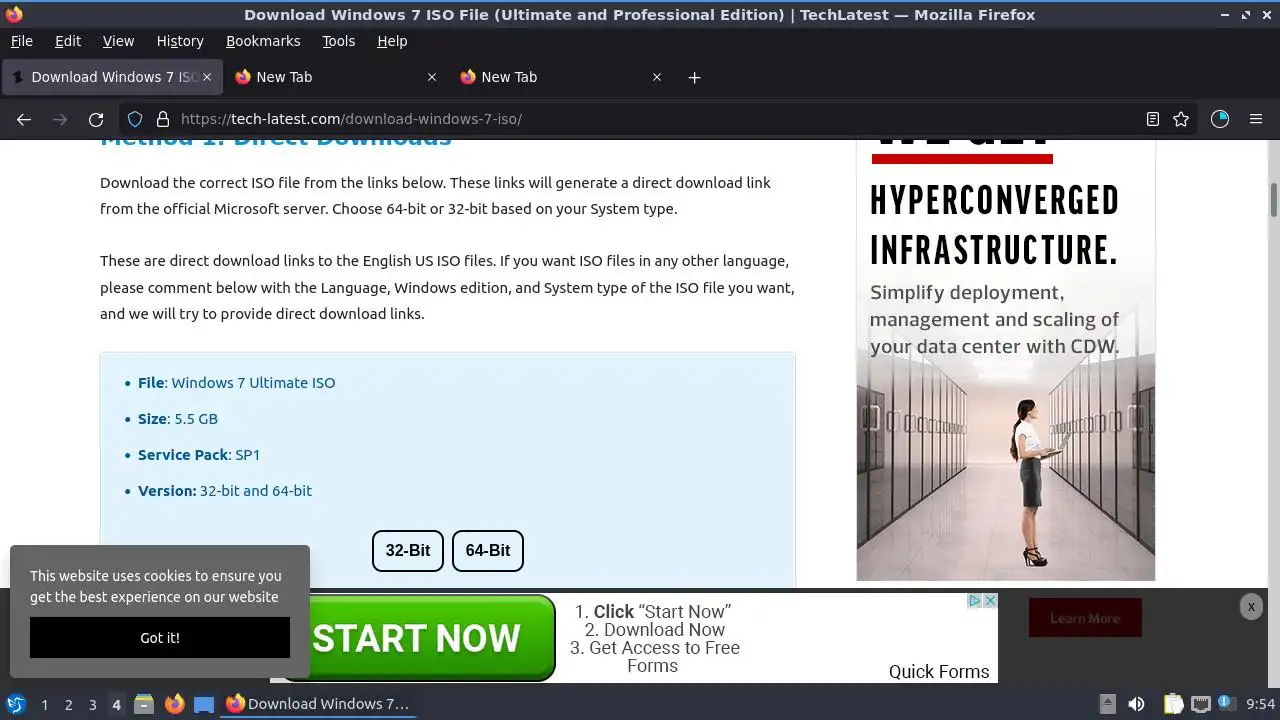The image size is (1280, 720).
Task: Close the Download Windows 7 ISO tab
Action: pos(207,77)
